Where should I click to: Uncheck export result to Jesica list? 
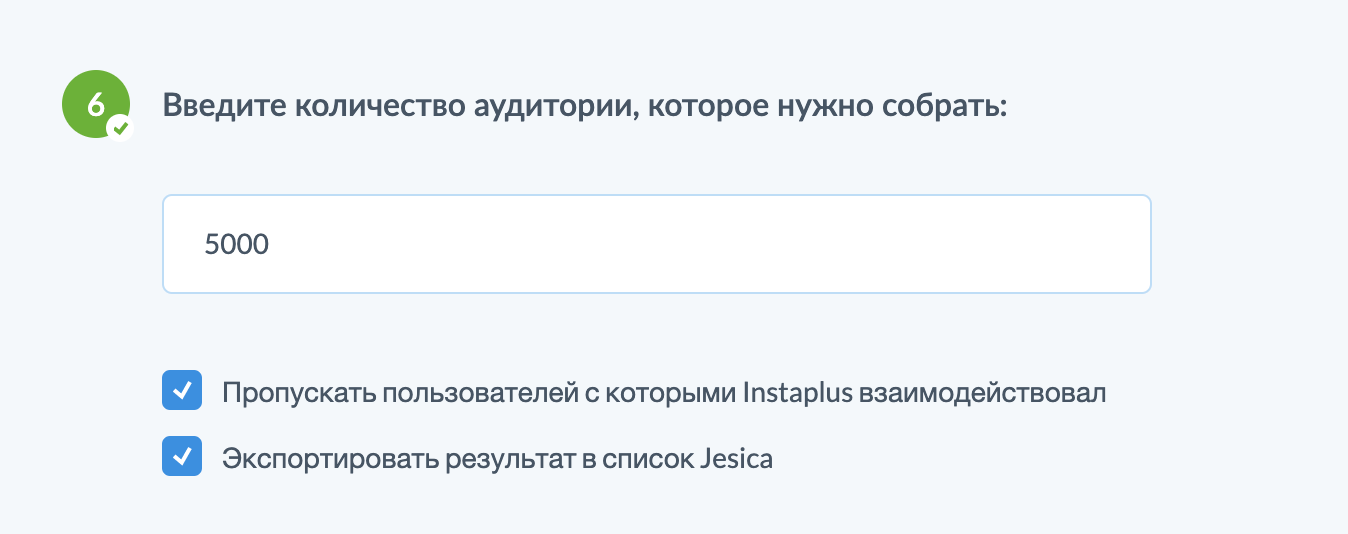coord(182,457)
